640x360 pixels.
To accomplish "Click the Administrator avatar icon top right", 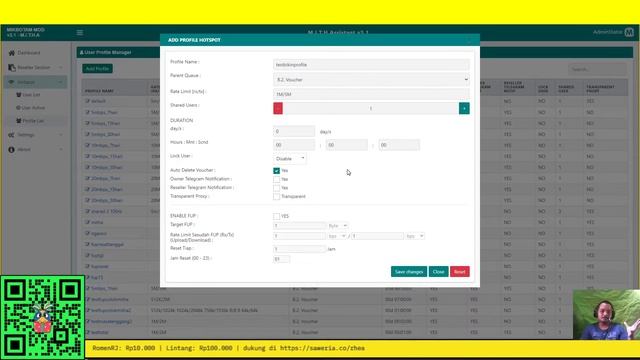I will pos(629,32).
